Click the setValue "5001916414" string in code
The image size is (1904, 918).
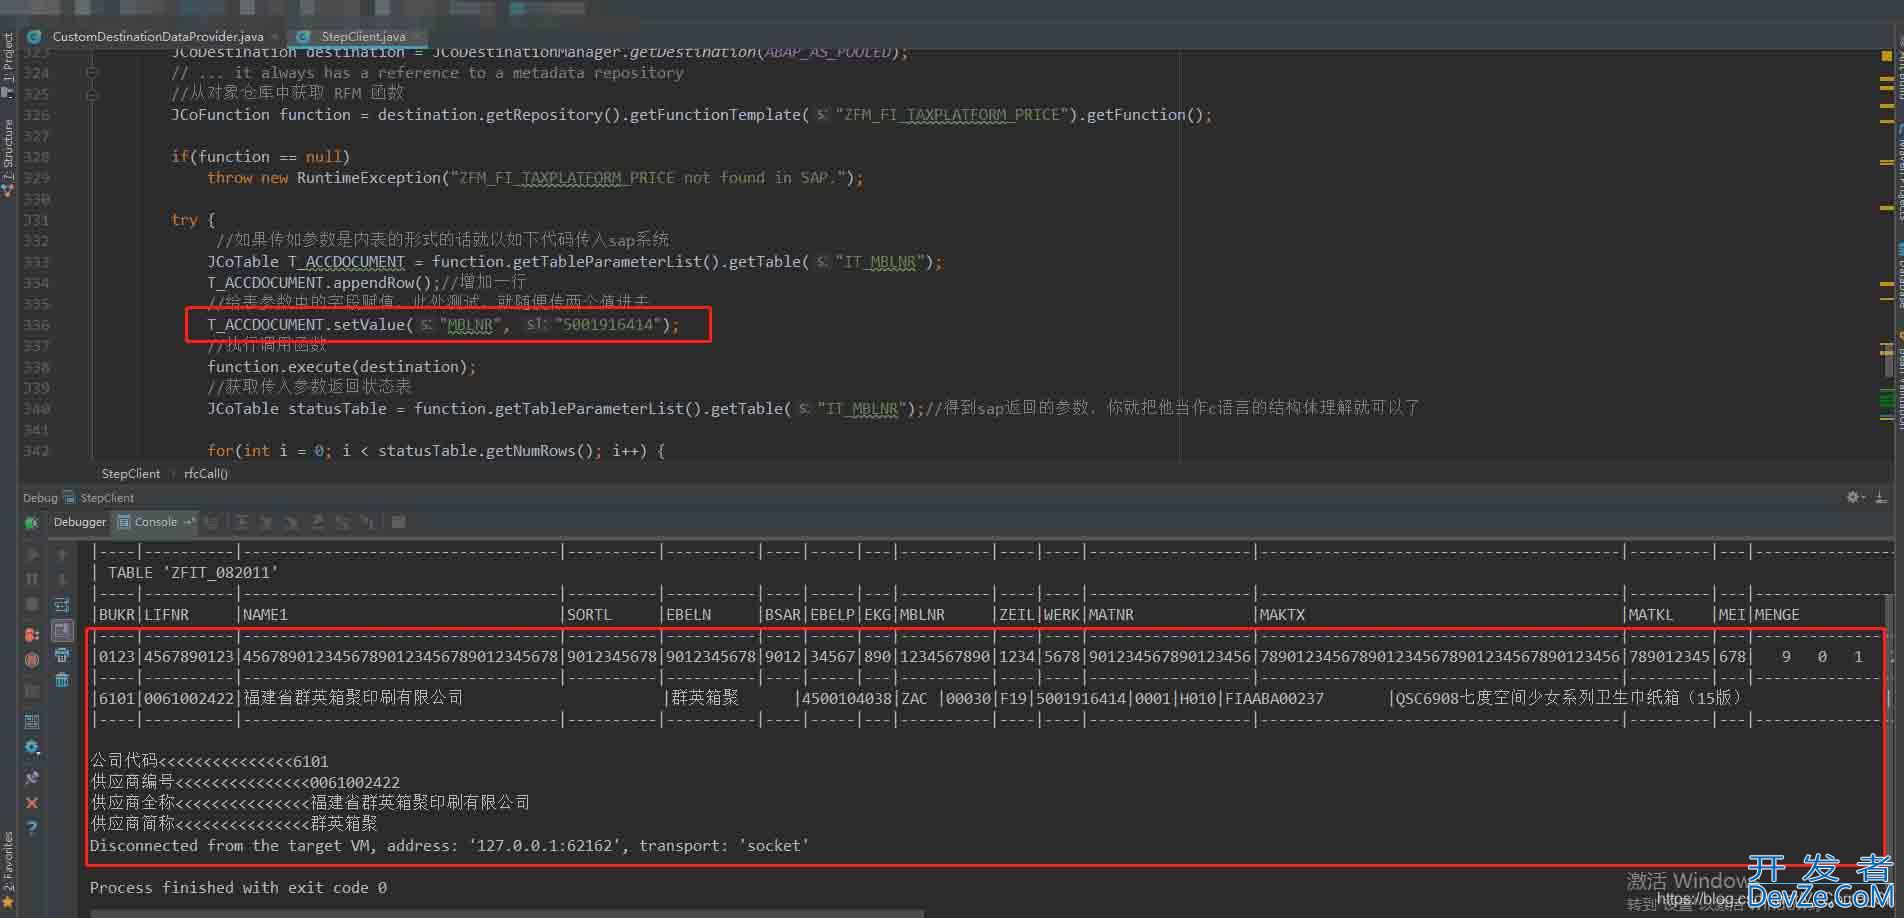pyautogui.click(x=607, y=325)
